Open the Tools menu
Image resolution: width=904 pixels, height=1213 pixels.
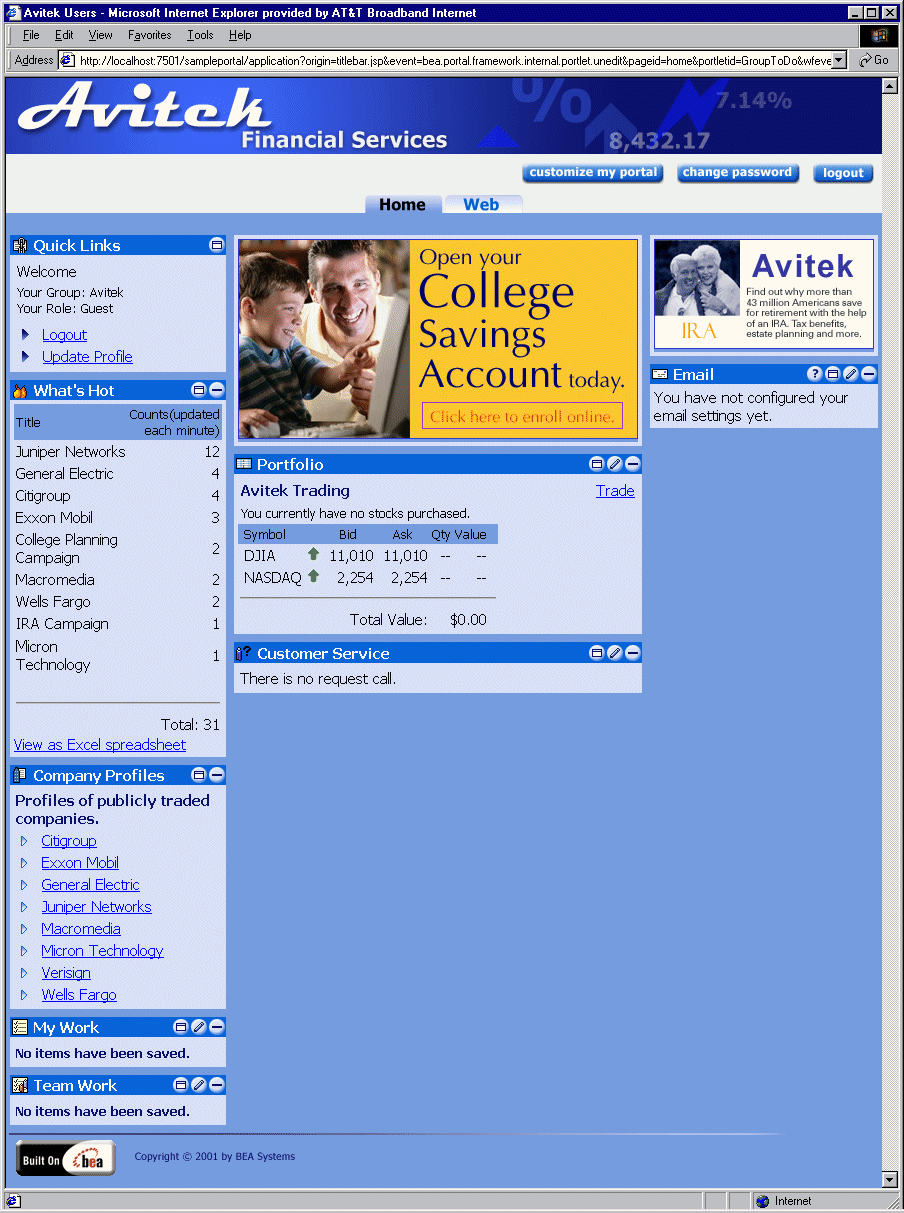pos(200,35)
